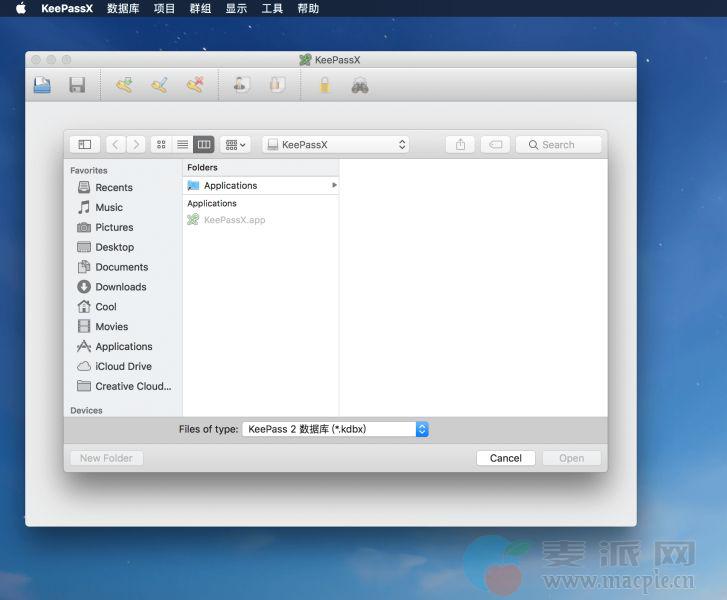The width and height of the screenshot is (727, 600).
Task: Click the save database floppy icon
Action: (77, 86)
